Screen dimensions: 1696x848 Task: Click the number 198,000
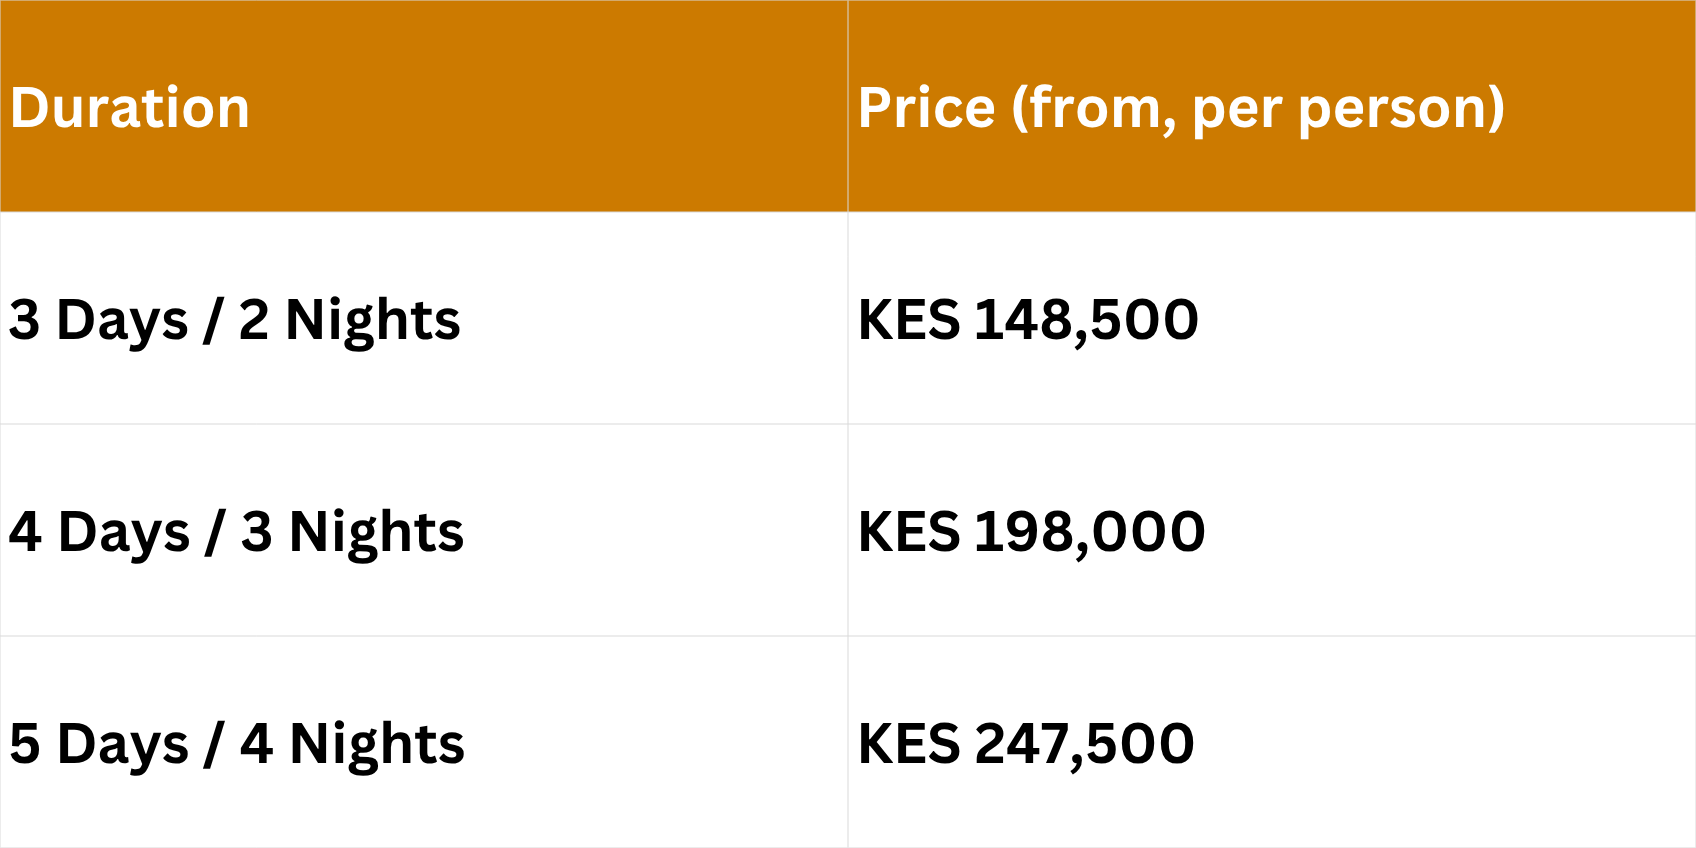[1090, 532]
